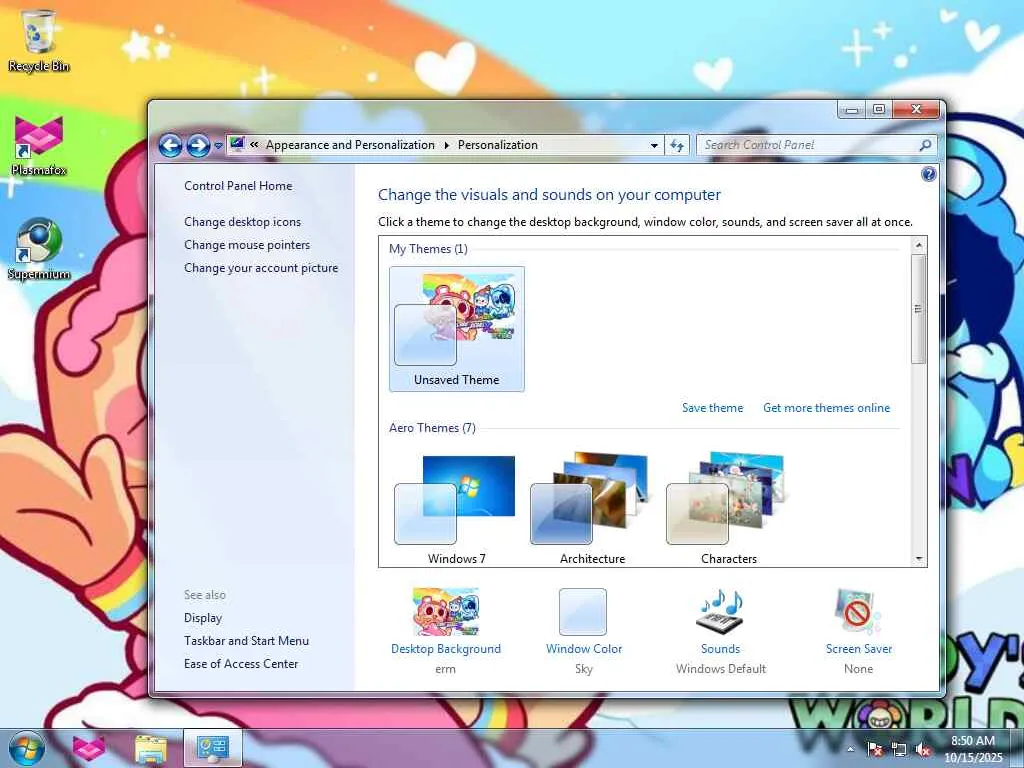The image size is (1024, 768).
Task: Open Display under See also
Action: (203, 618)
